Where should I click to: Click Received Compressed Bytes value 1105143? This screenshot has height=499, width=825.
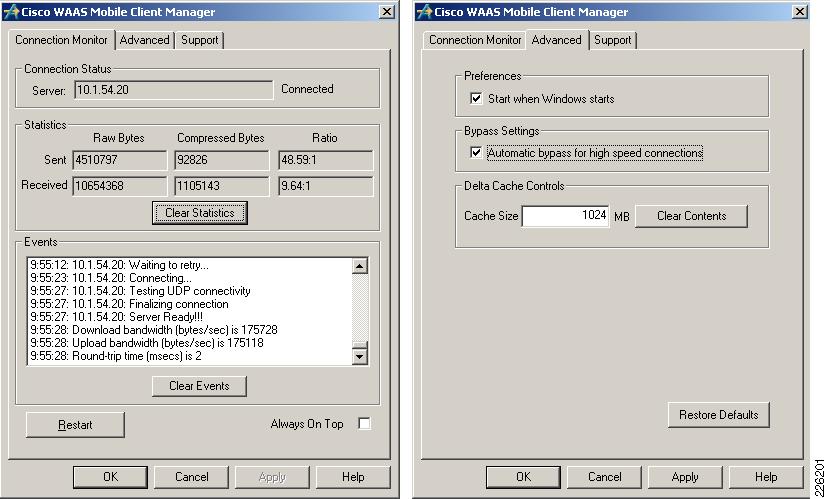click(x=222, y=186)
